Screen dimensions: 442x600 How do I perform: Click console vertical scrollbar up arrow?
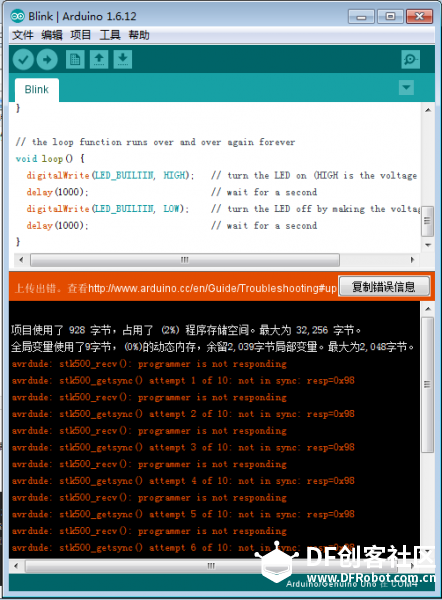428,308
